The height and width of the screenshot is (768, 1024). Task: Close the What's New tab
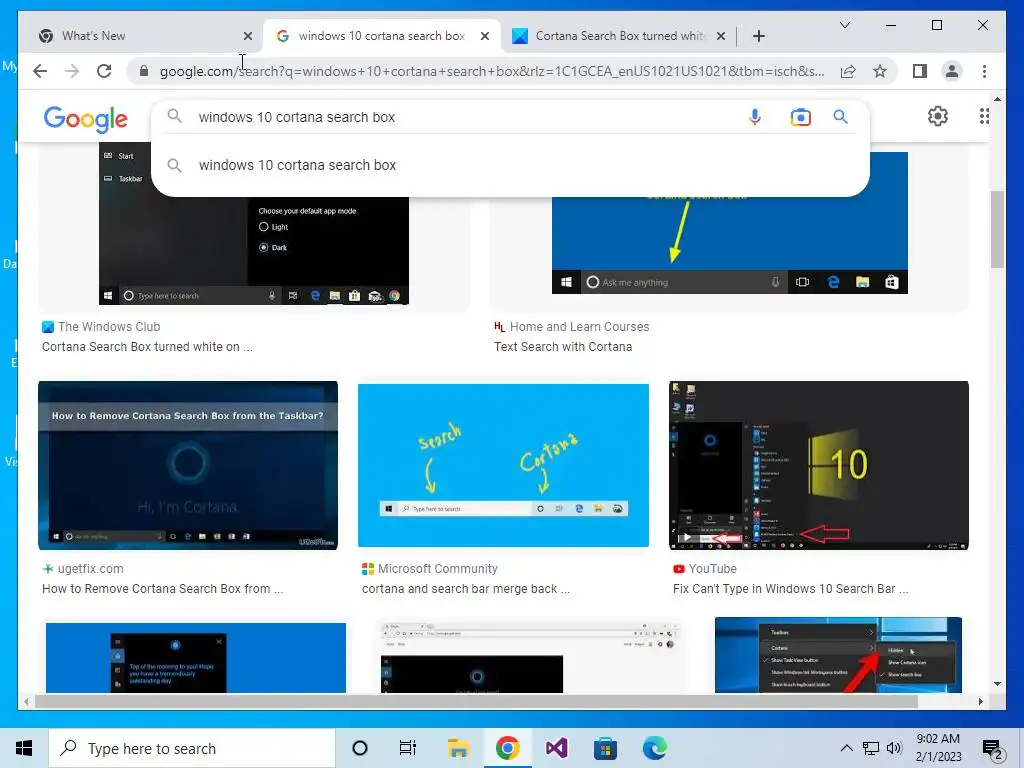(x=248, y=36)
